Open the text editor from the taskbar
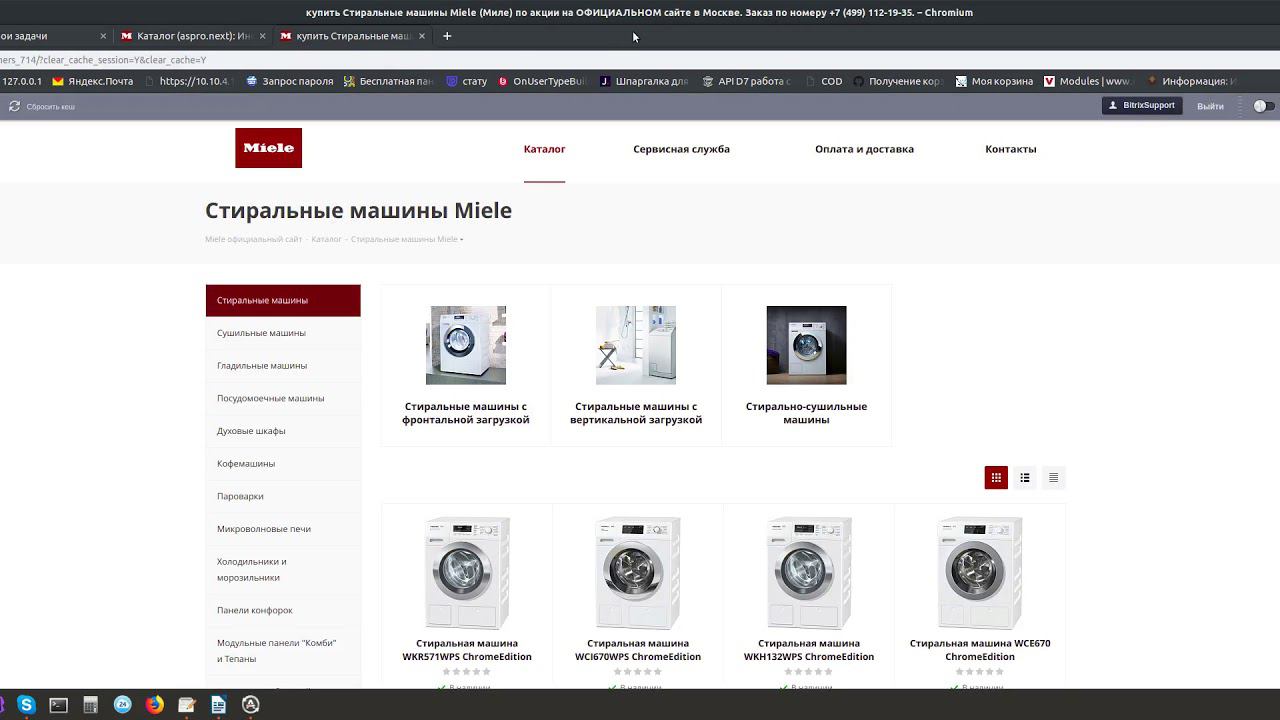1280x720 pixels. click(x=187, y=705)
